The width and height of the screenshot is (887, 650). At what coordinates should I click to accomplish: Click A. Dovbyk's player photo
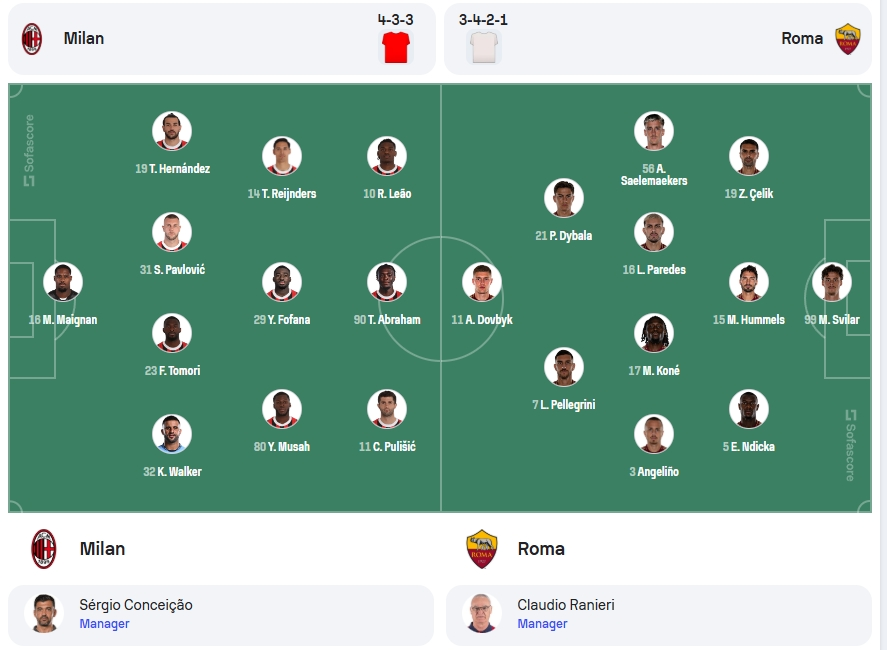(x=482, y=282)
